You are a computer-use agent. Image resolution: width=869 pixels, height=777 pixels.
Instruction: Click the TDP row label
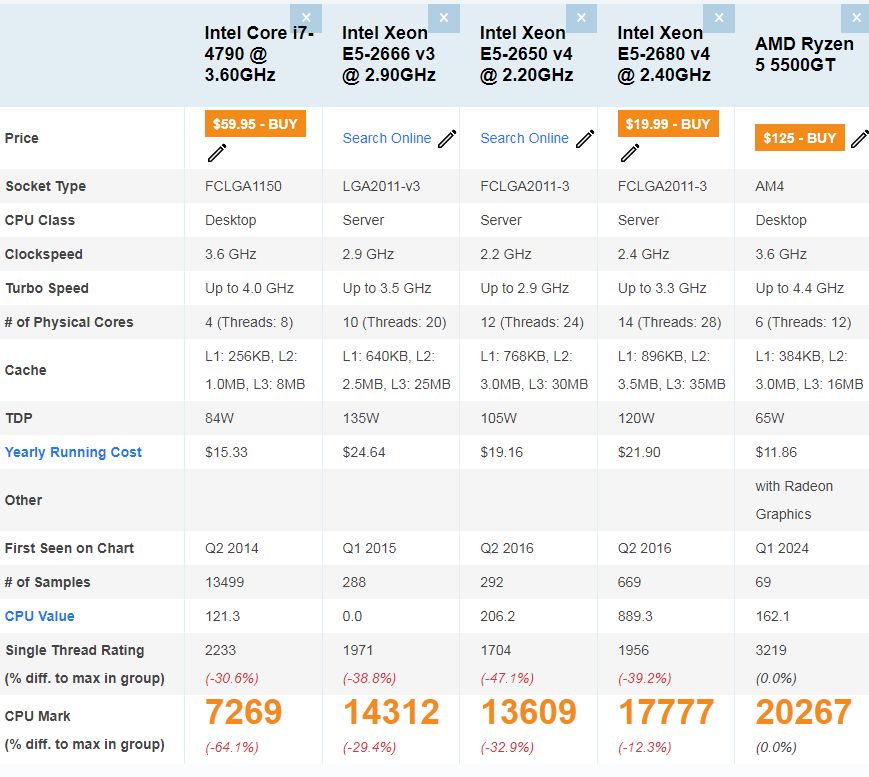click(x=19, y=418)
